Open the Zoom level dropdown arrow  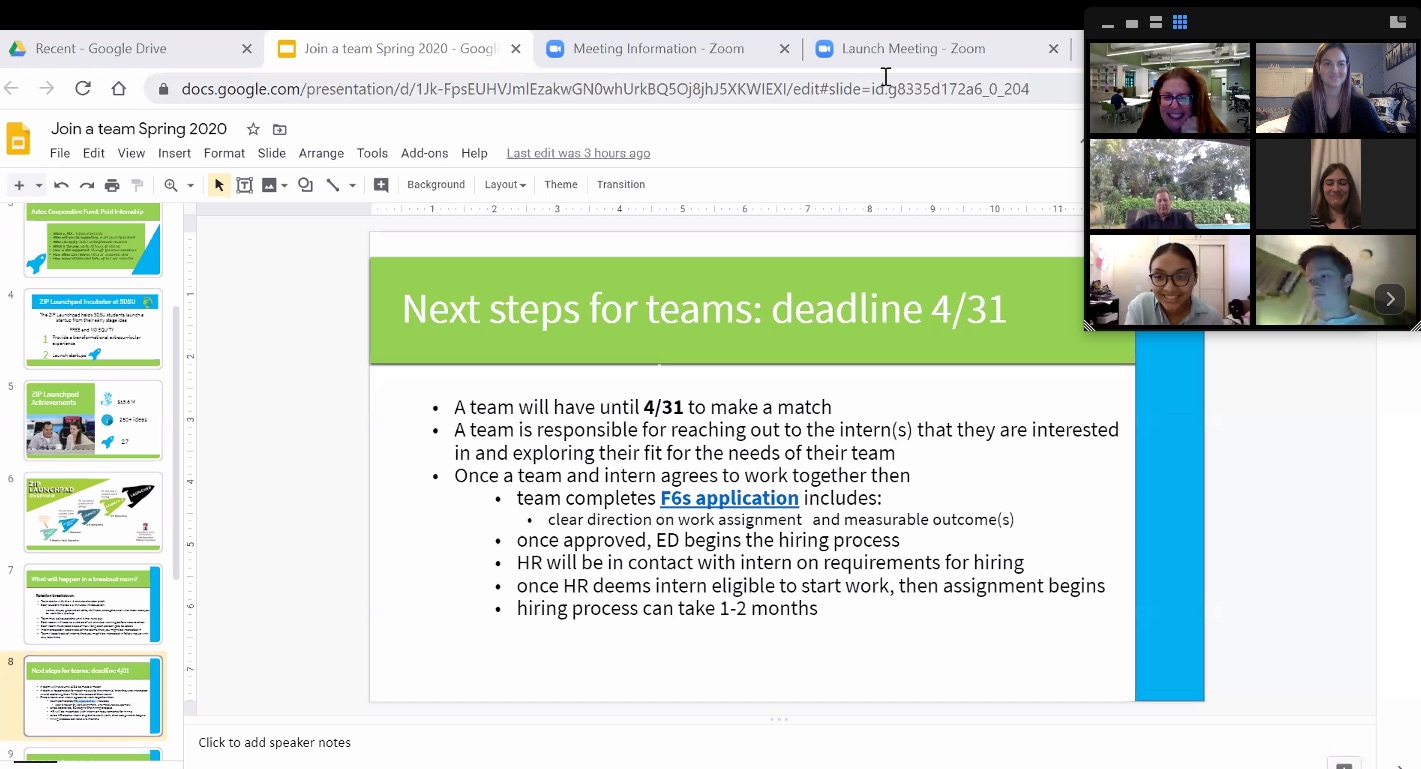[190, 185]
